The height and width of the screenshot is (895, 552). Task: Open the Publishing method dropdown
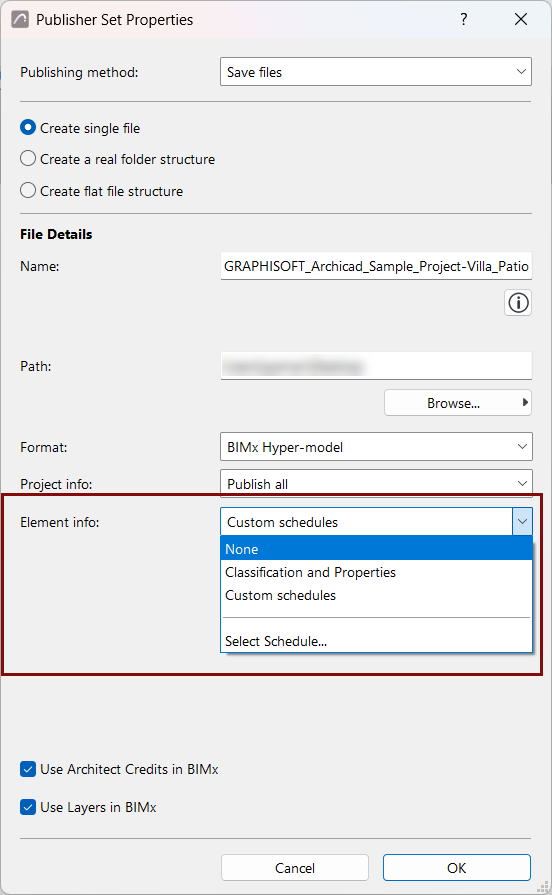(376, 72)
